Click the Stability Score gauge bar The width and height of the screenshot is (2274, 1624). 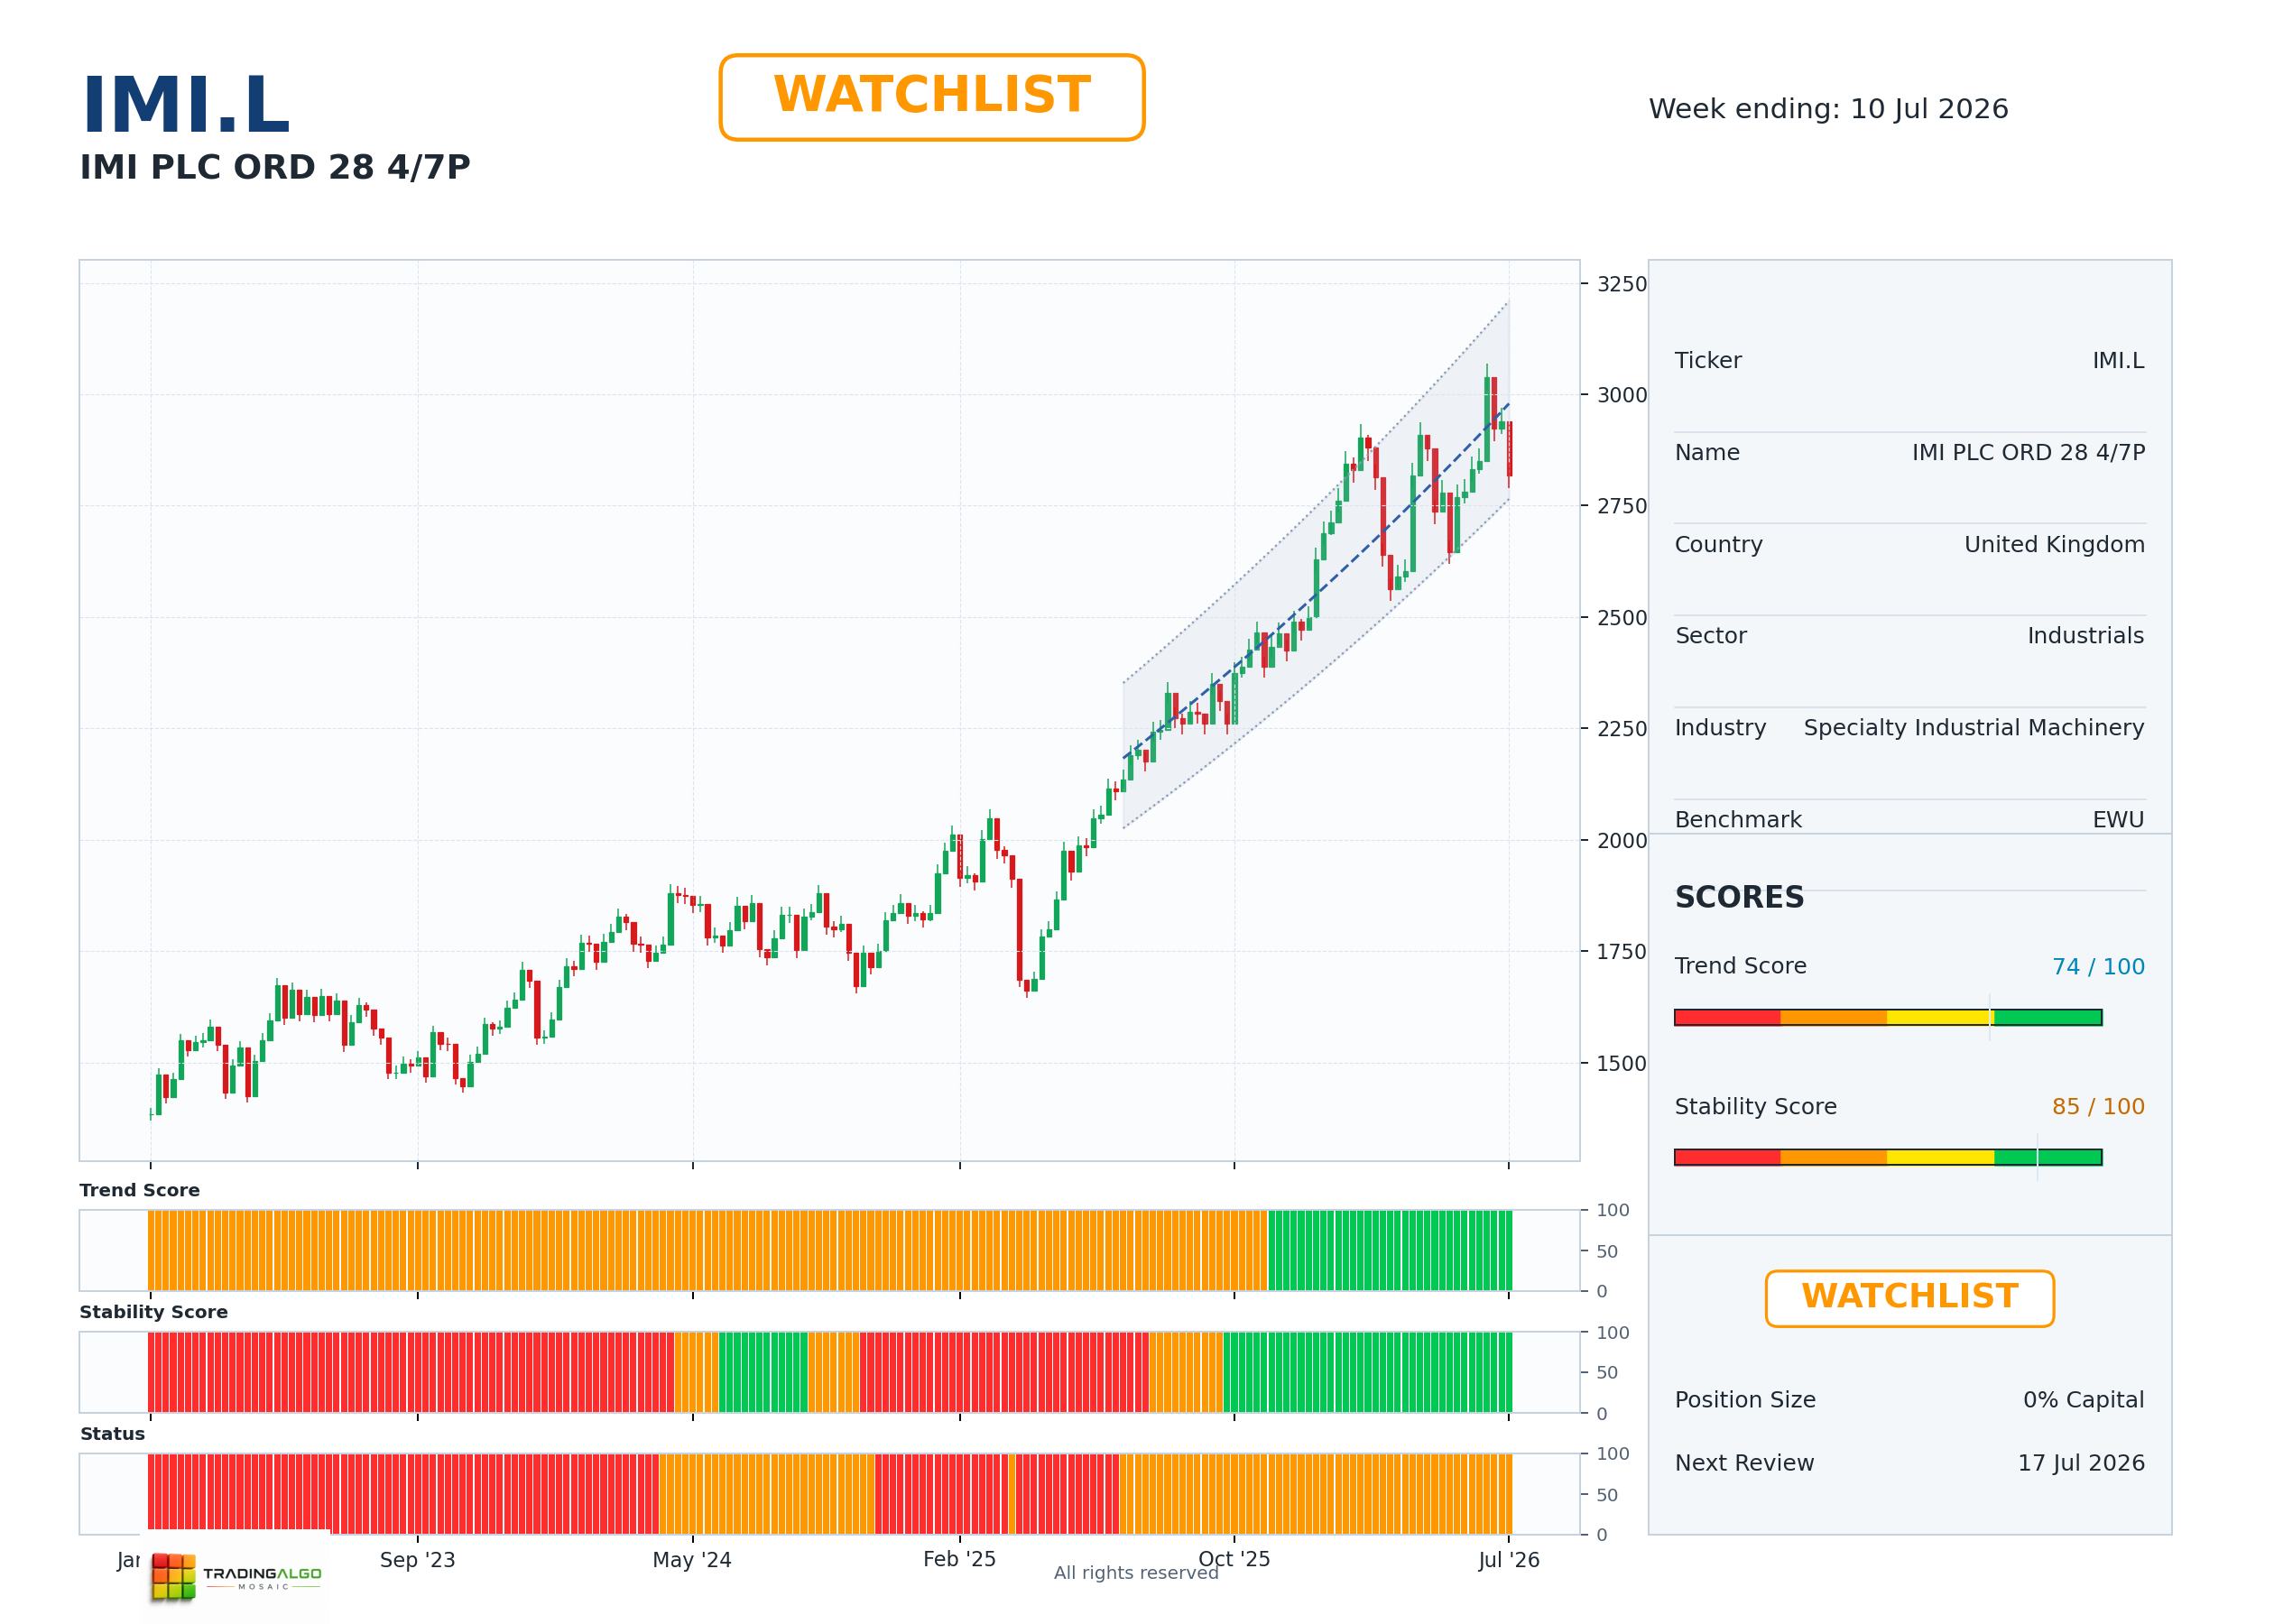(1888, 1157)
